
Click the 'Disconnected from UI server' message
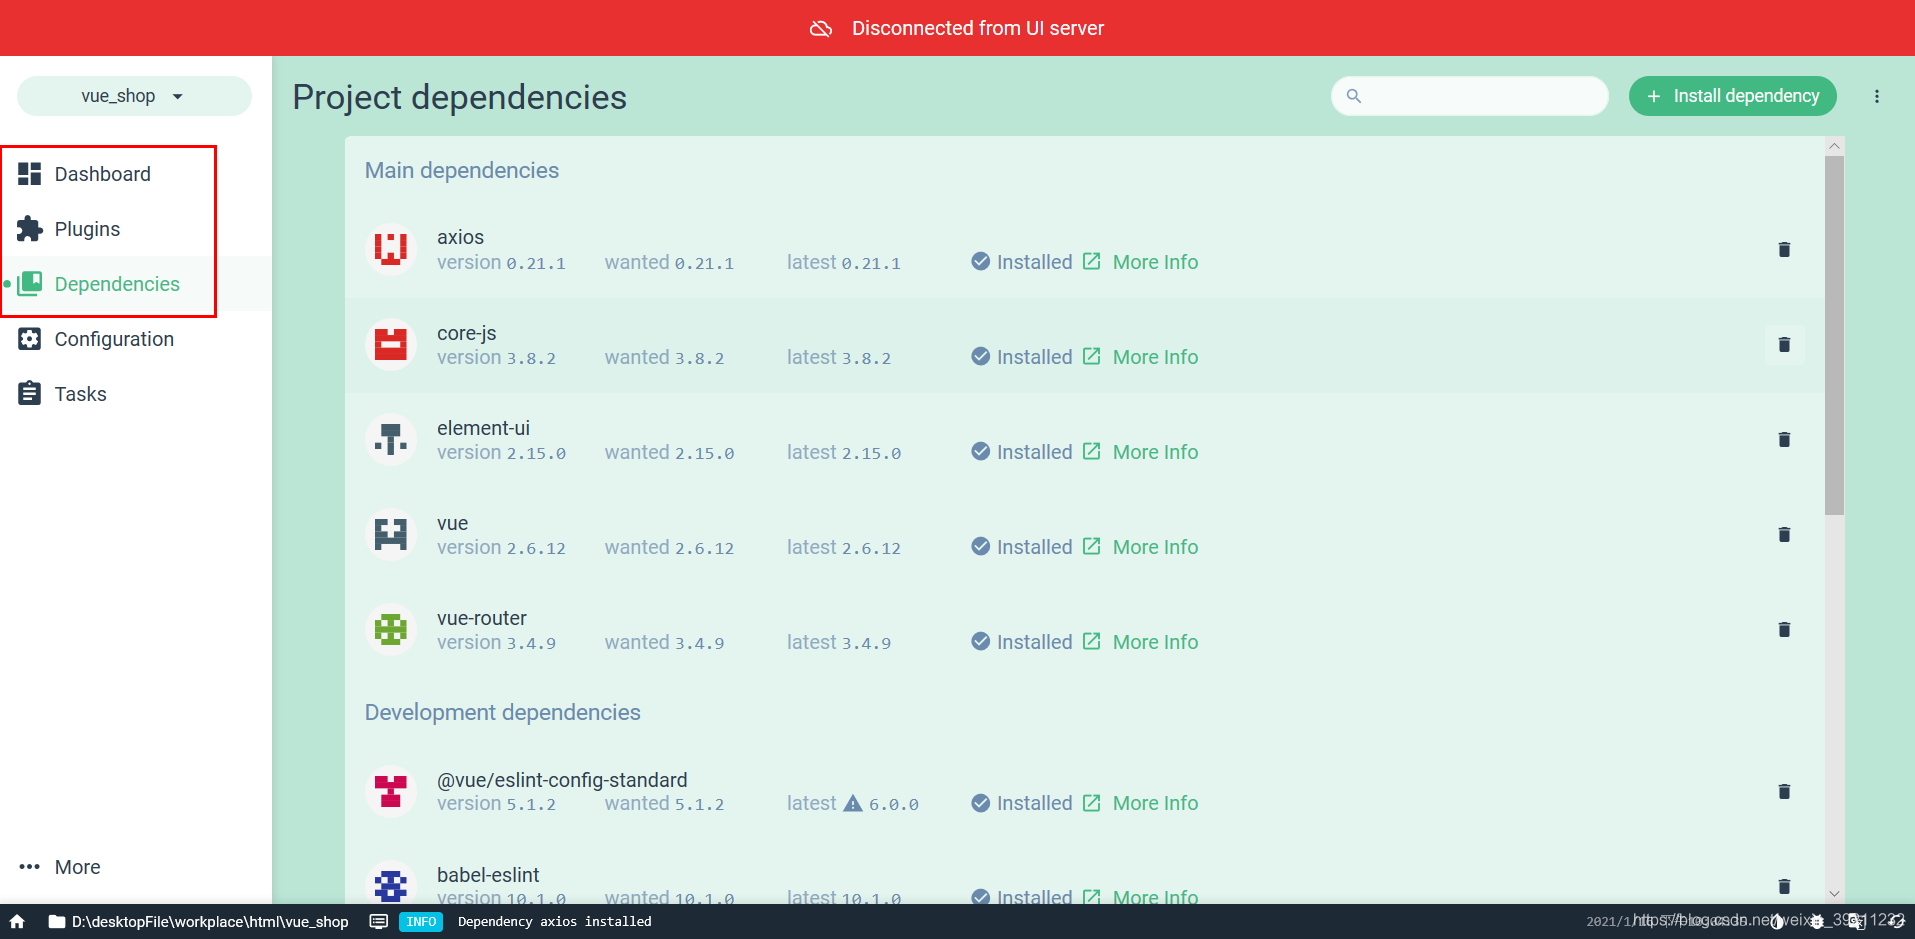[x=978, y=28]
